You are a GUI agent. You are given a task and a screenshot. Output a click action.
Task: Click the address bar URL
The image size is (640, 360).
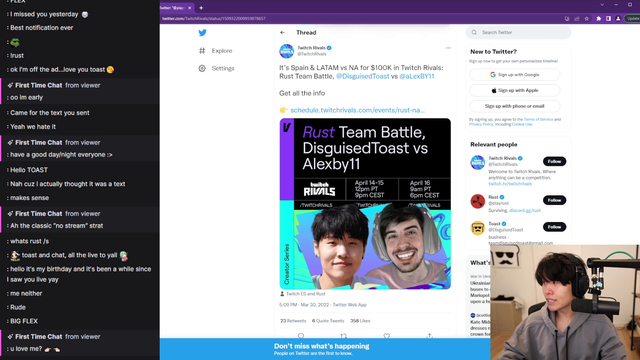(x=214, y=18)
